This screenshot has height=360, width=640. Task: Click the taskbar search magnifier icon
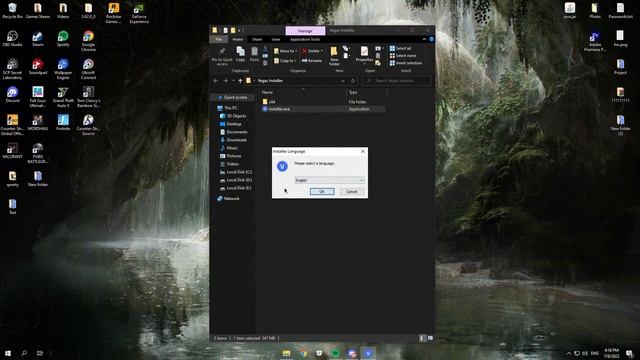(24, 353)
